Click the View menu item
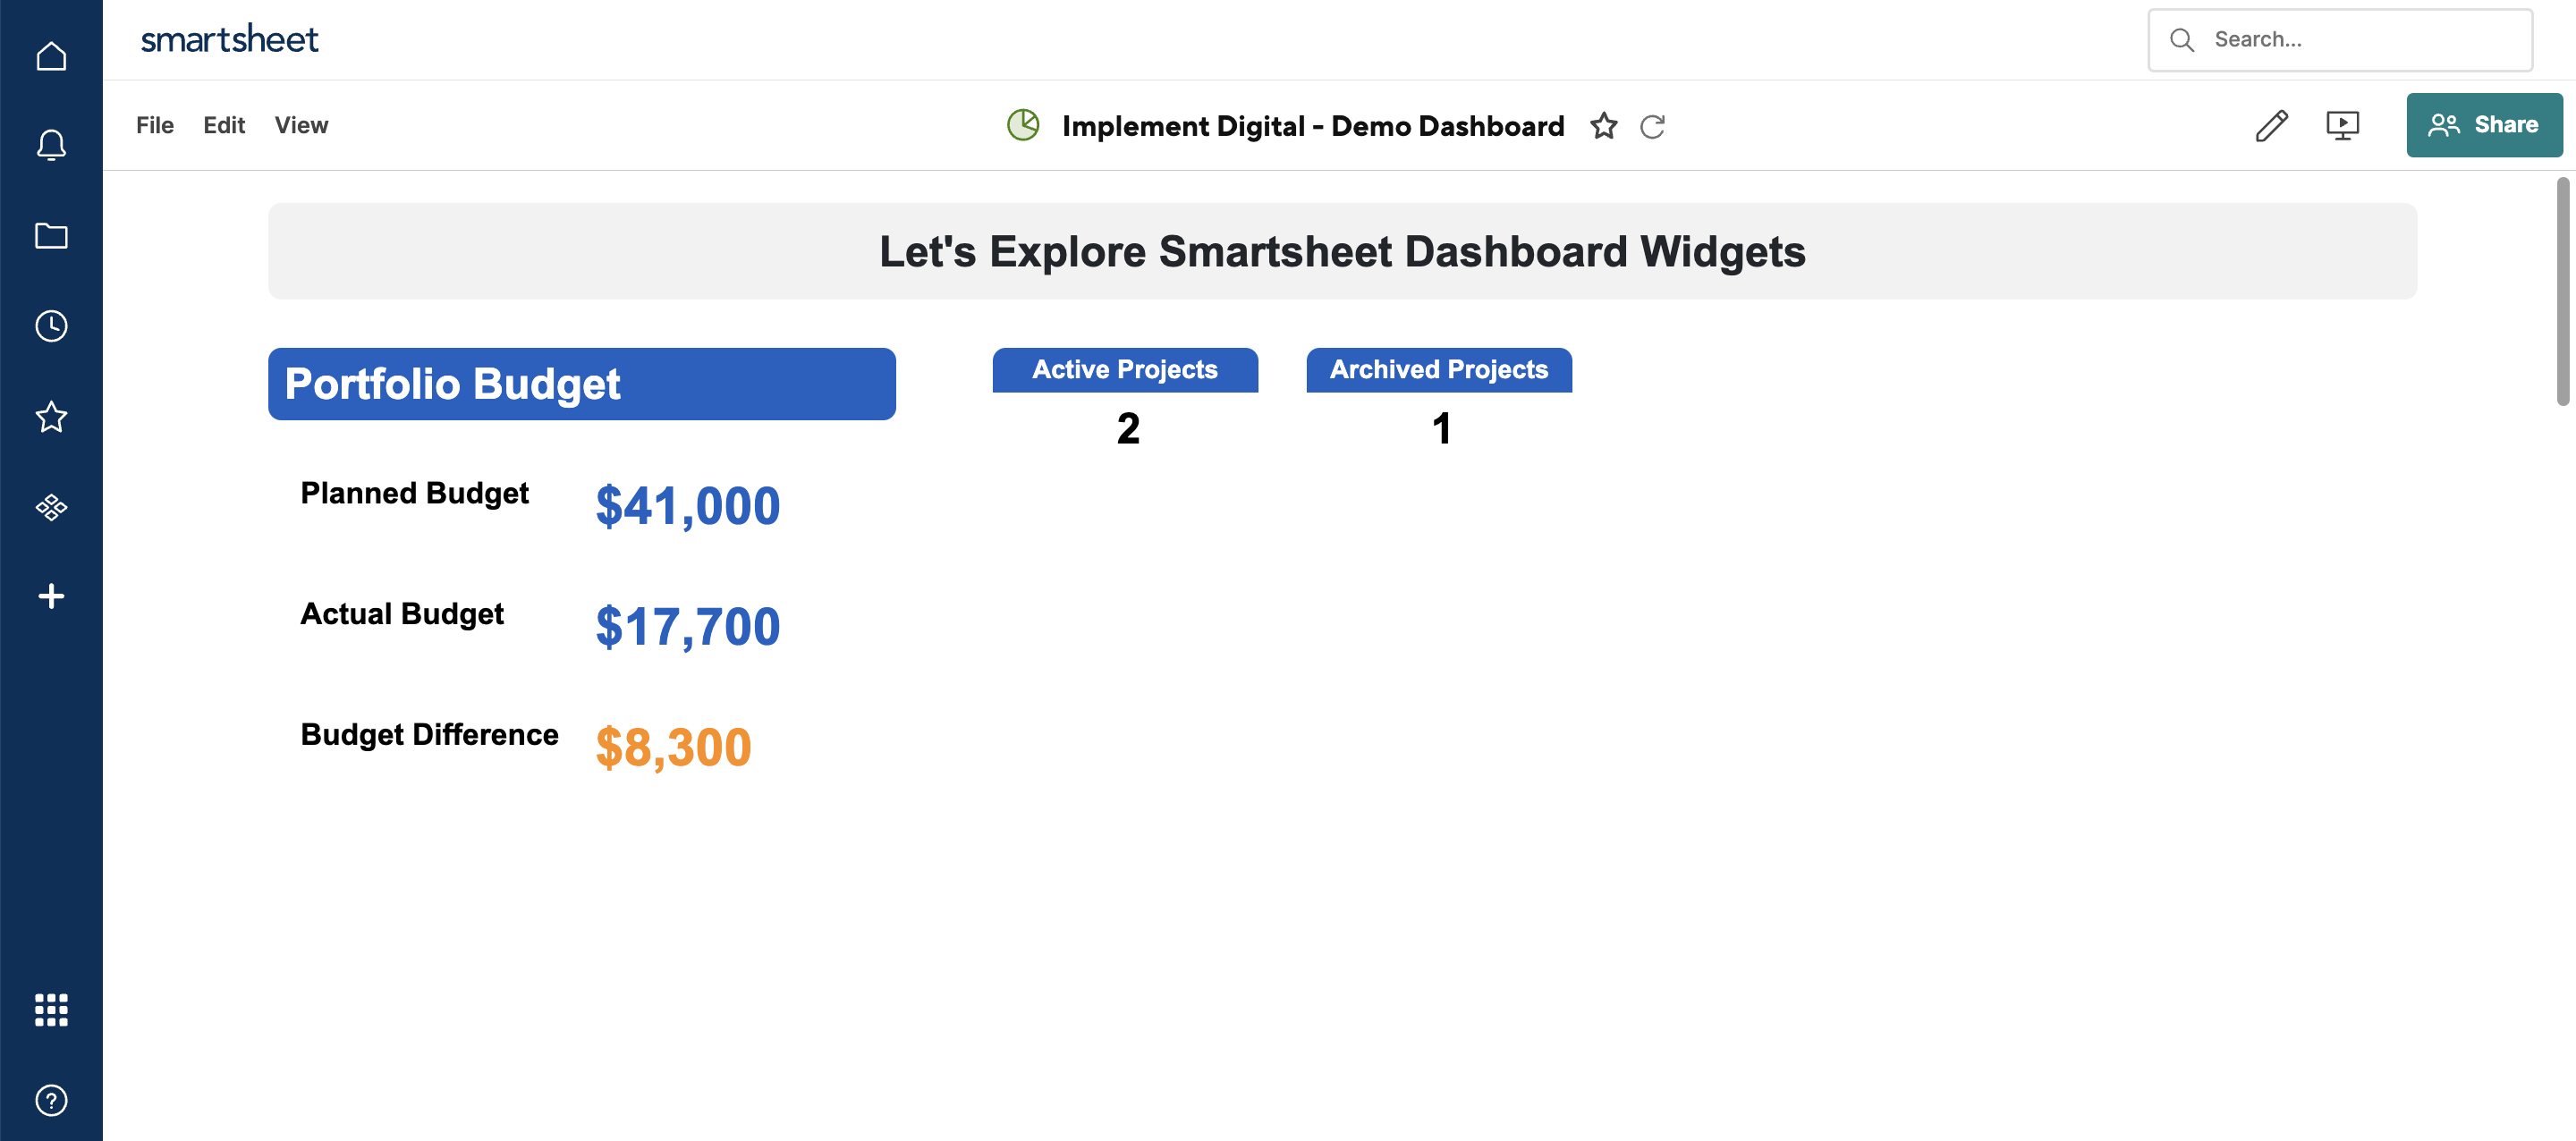 (x=301, y=125)
